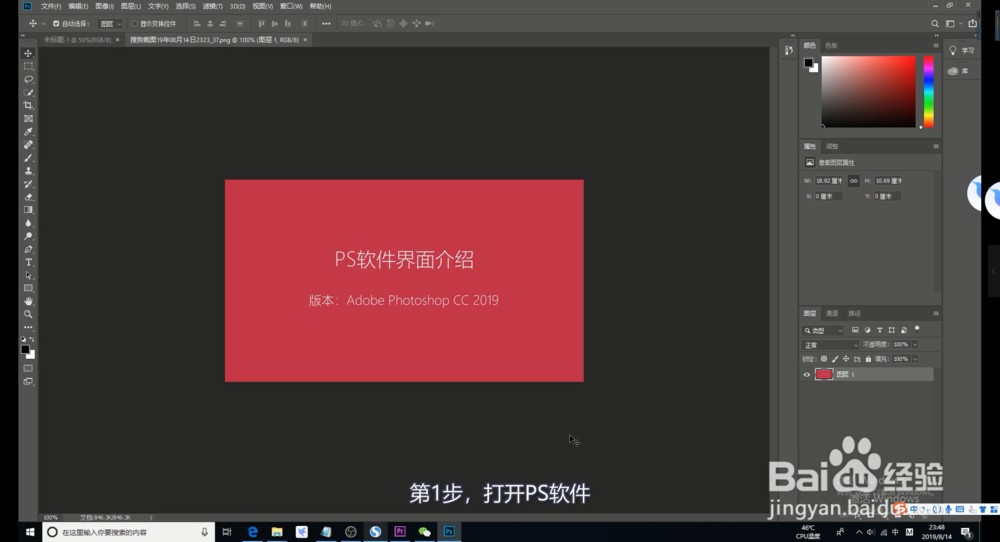Open the Edit Toolbar three-dots button
Image resolution: width=1000 pixels, height=542 pixels.
click(28, 327)
